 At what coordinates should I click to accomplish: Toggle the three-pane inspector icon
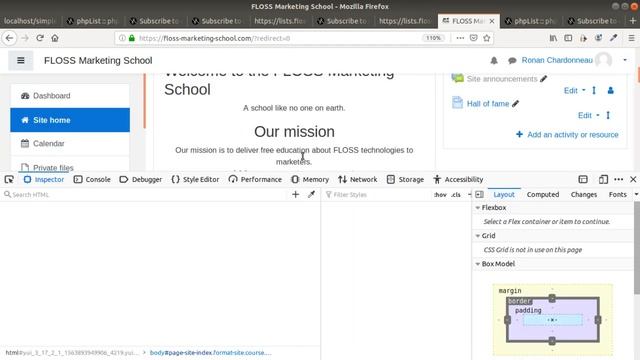(x=480, y=194)
